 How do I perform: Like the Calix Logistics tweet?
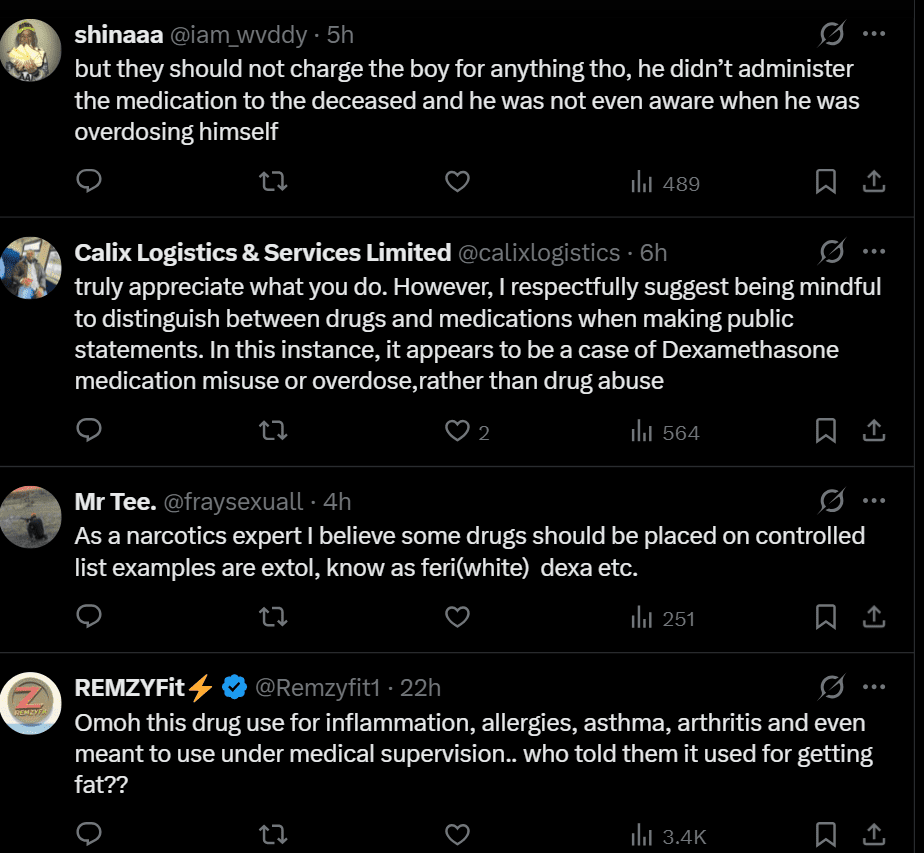click(x=457, y=431)
